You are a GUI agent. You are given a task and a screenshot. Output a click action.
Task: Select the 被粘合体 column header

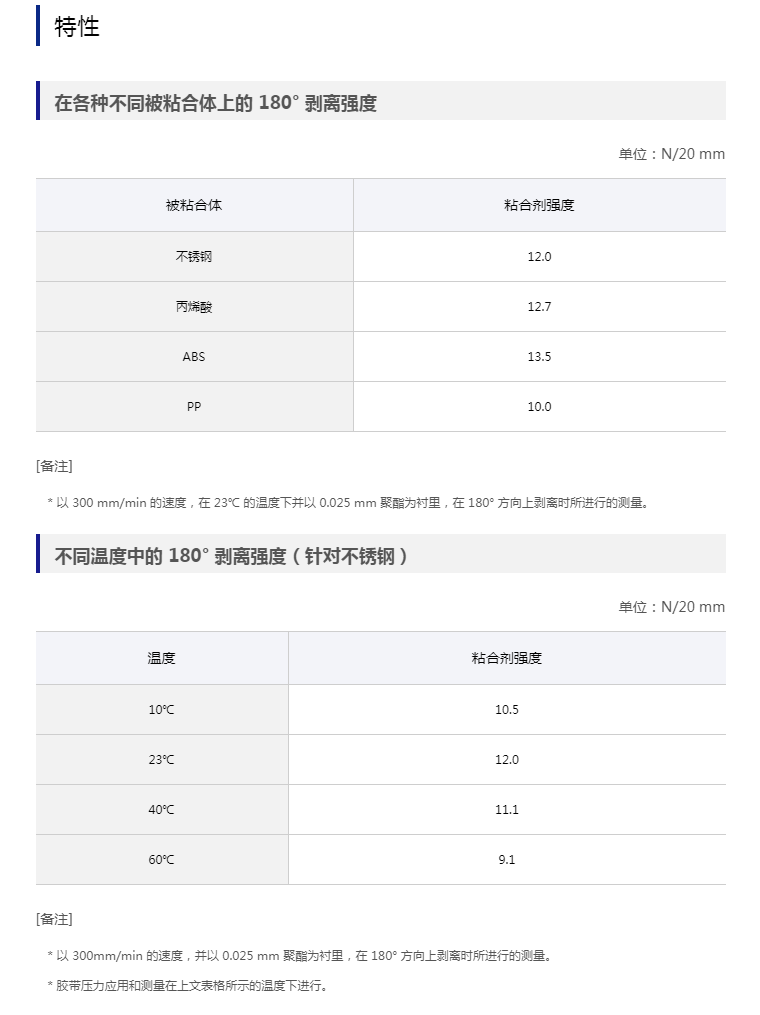[194, 205]
